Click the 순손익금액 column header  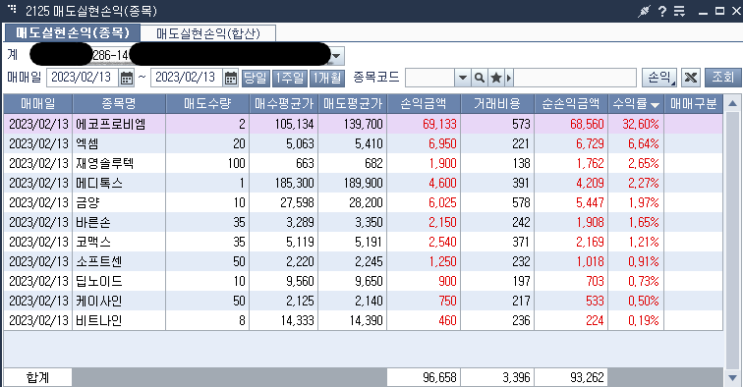point(571,104)
